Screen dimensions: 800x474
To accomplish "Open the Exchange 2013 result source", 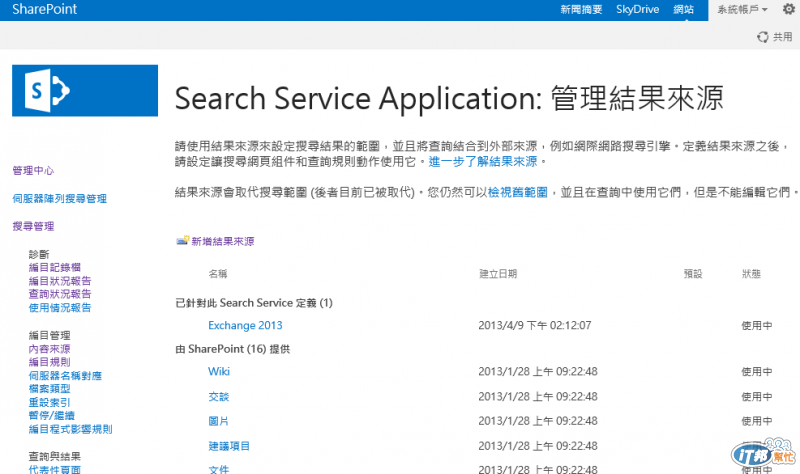I will click(245, 326).
